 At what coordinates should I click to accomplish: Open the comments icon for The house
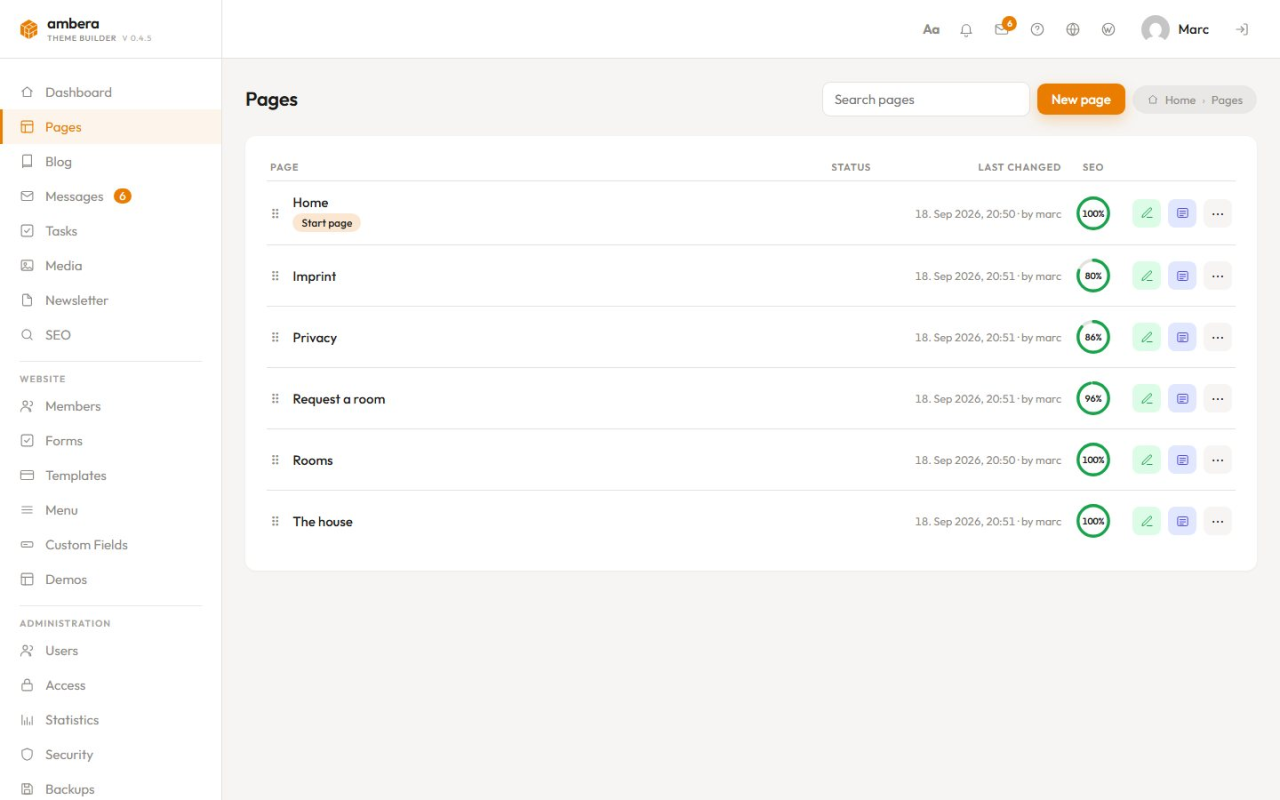(x=1182, y=521)
